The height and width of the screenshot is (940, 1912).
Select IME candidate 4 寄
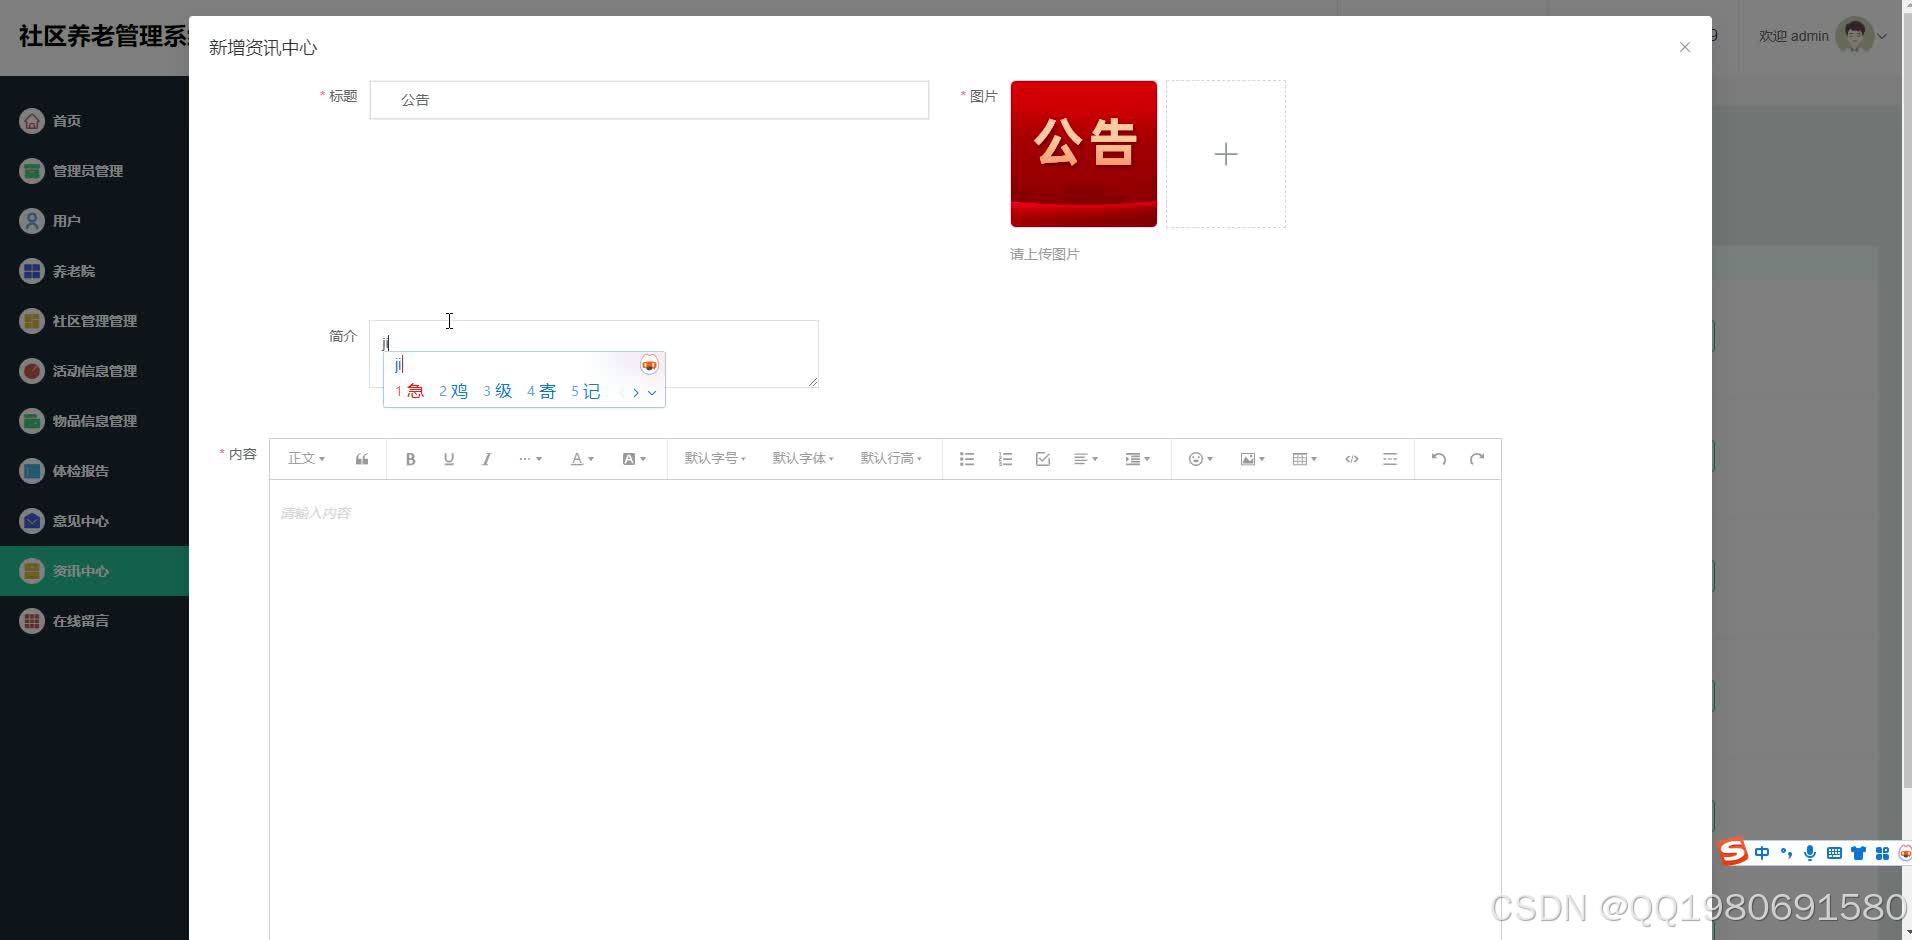pos(541,391)
